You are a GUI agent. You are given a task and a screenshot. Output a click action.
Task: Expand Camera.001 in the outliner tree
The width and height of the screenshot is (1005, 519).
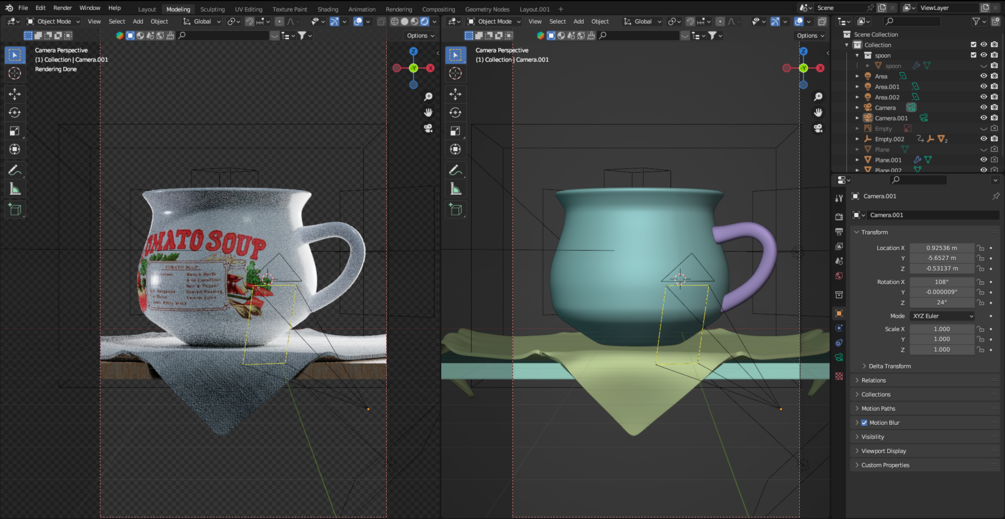click(x=858, y=118)
